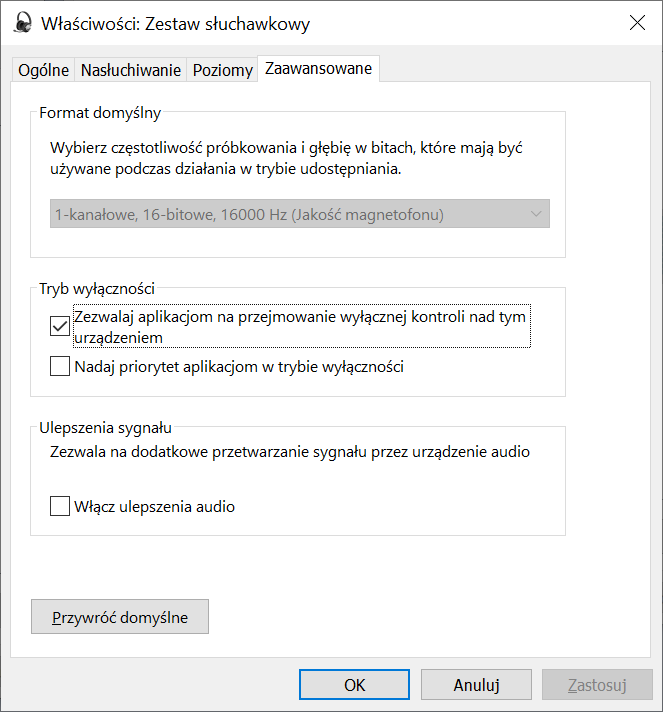The height and width of the screenshot is (712, 663).
Task: Click the headset icon in the title bar
Action: coord(22,23)
